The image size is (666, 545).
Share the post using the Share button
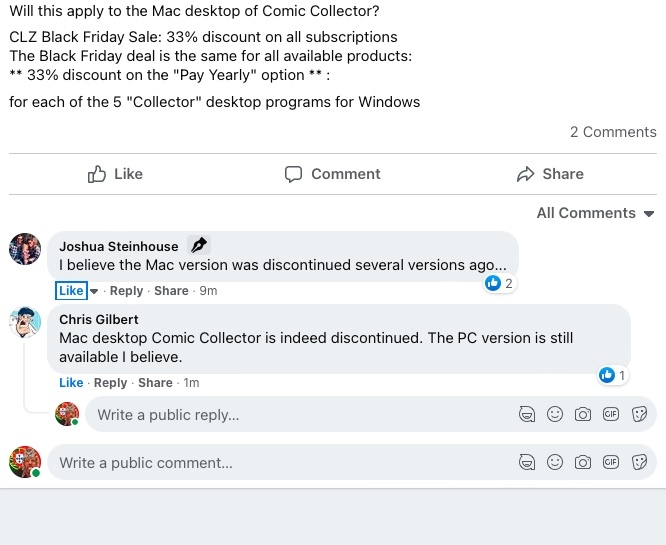(x=550, y=174)
